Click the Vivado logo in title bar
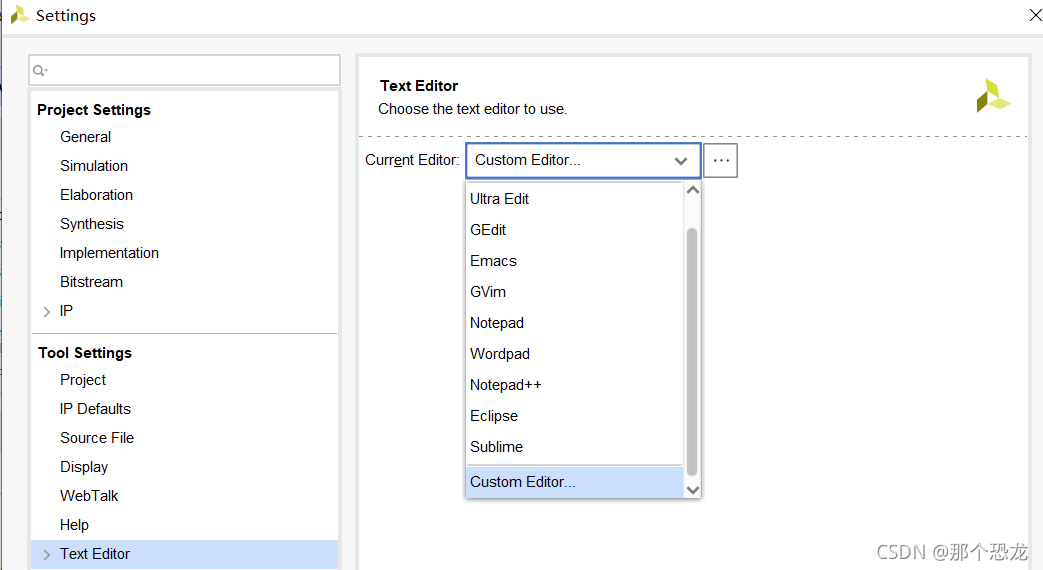This screenshot has height=570, width=1043. click(19, 15)
